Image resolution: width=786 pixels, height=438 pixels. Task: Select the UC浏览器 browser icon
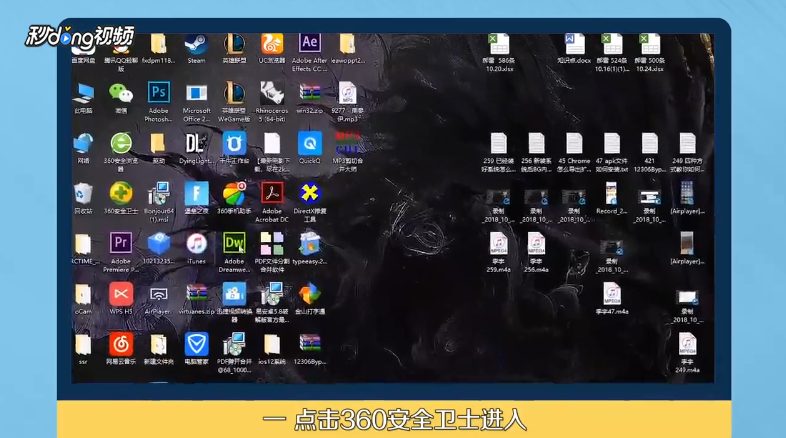pyautogui.click(x=272, y=45)
